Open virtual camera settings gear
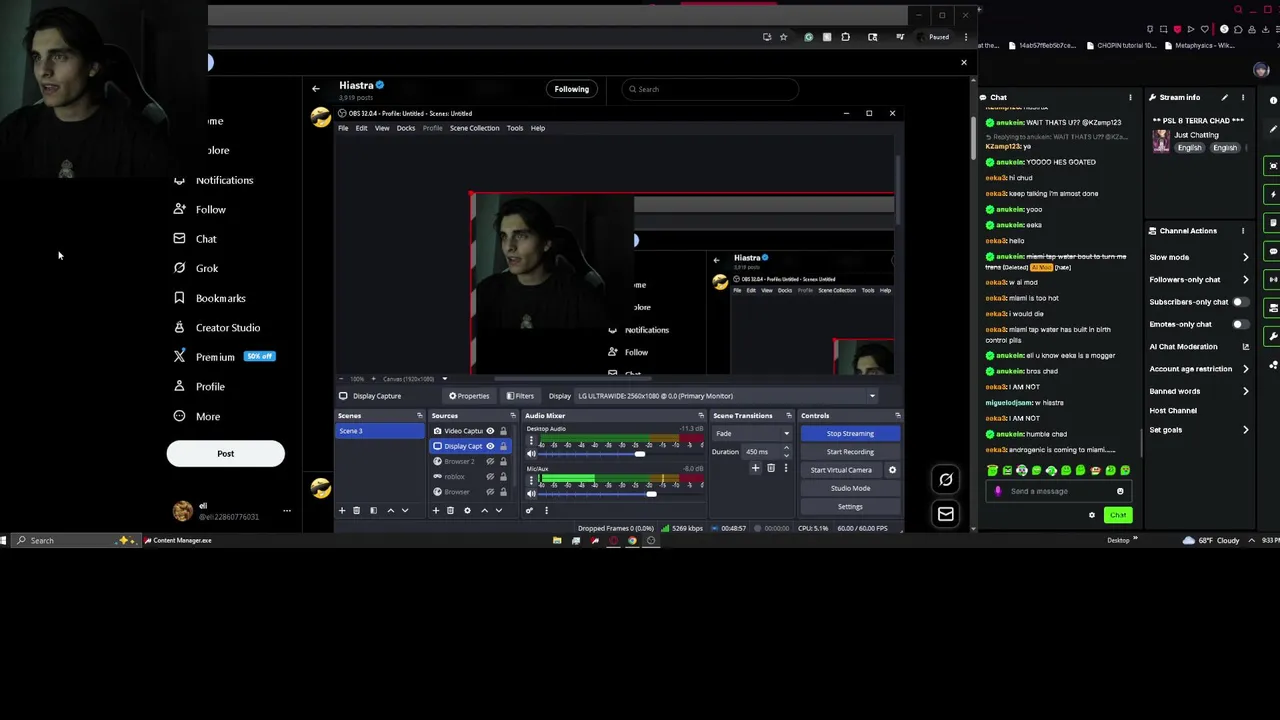This screenshot has height=720, width=1280. coord(892,470)
